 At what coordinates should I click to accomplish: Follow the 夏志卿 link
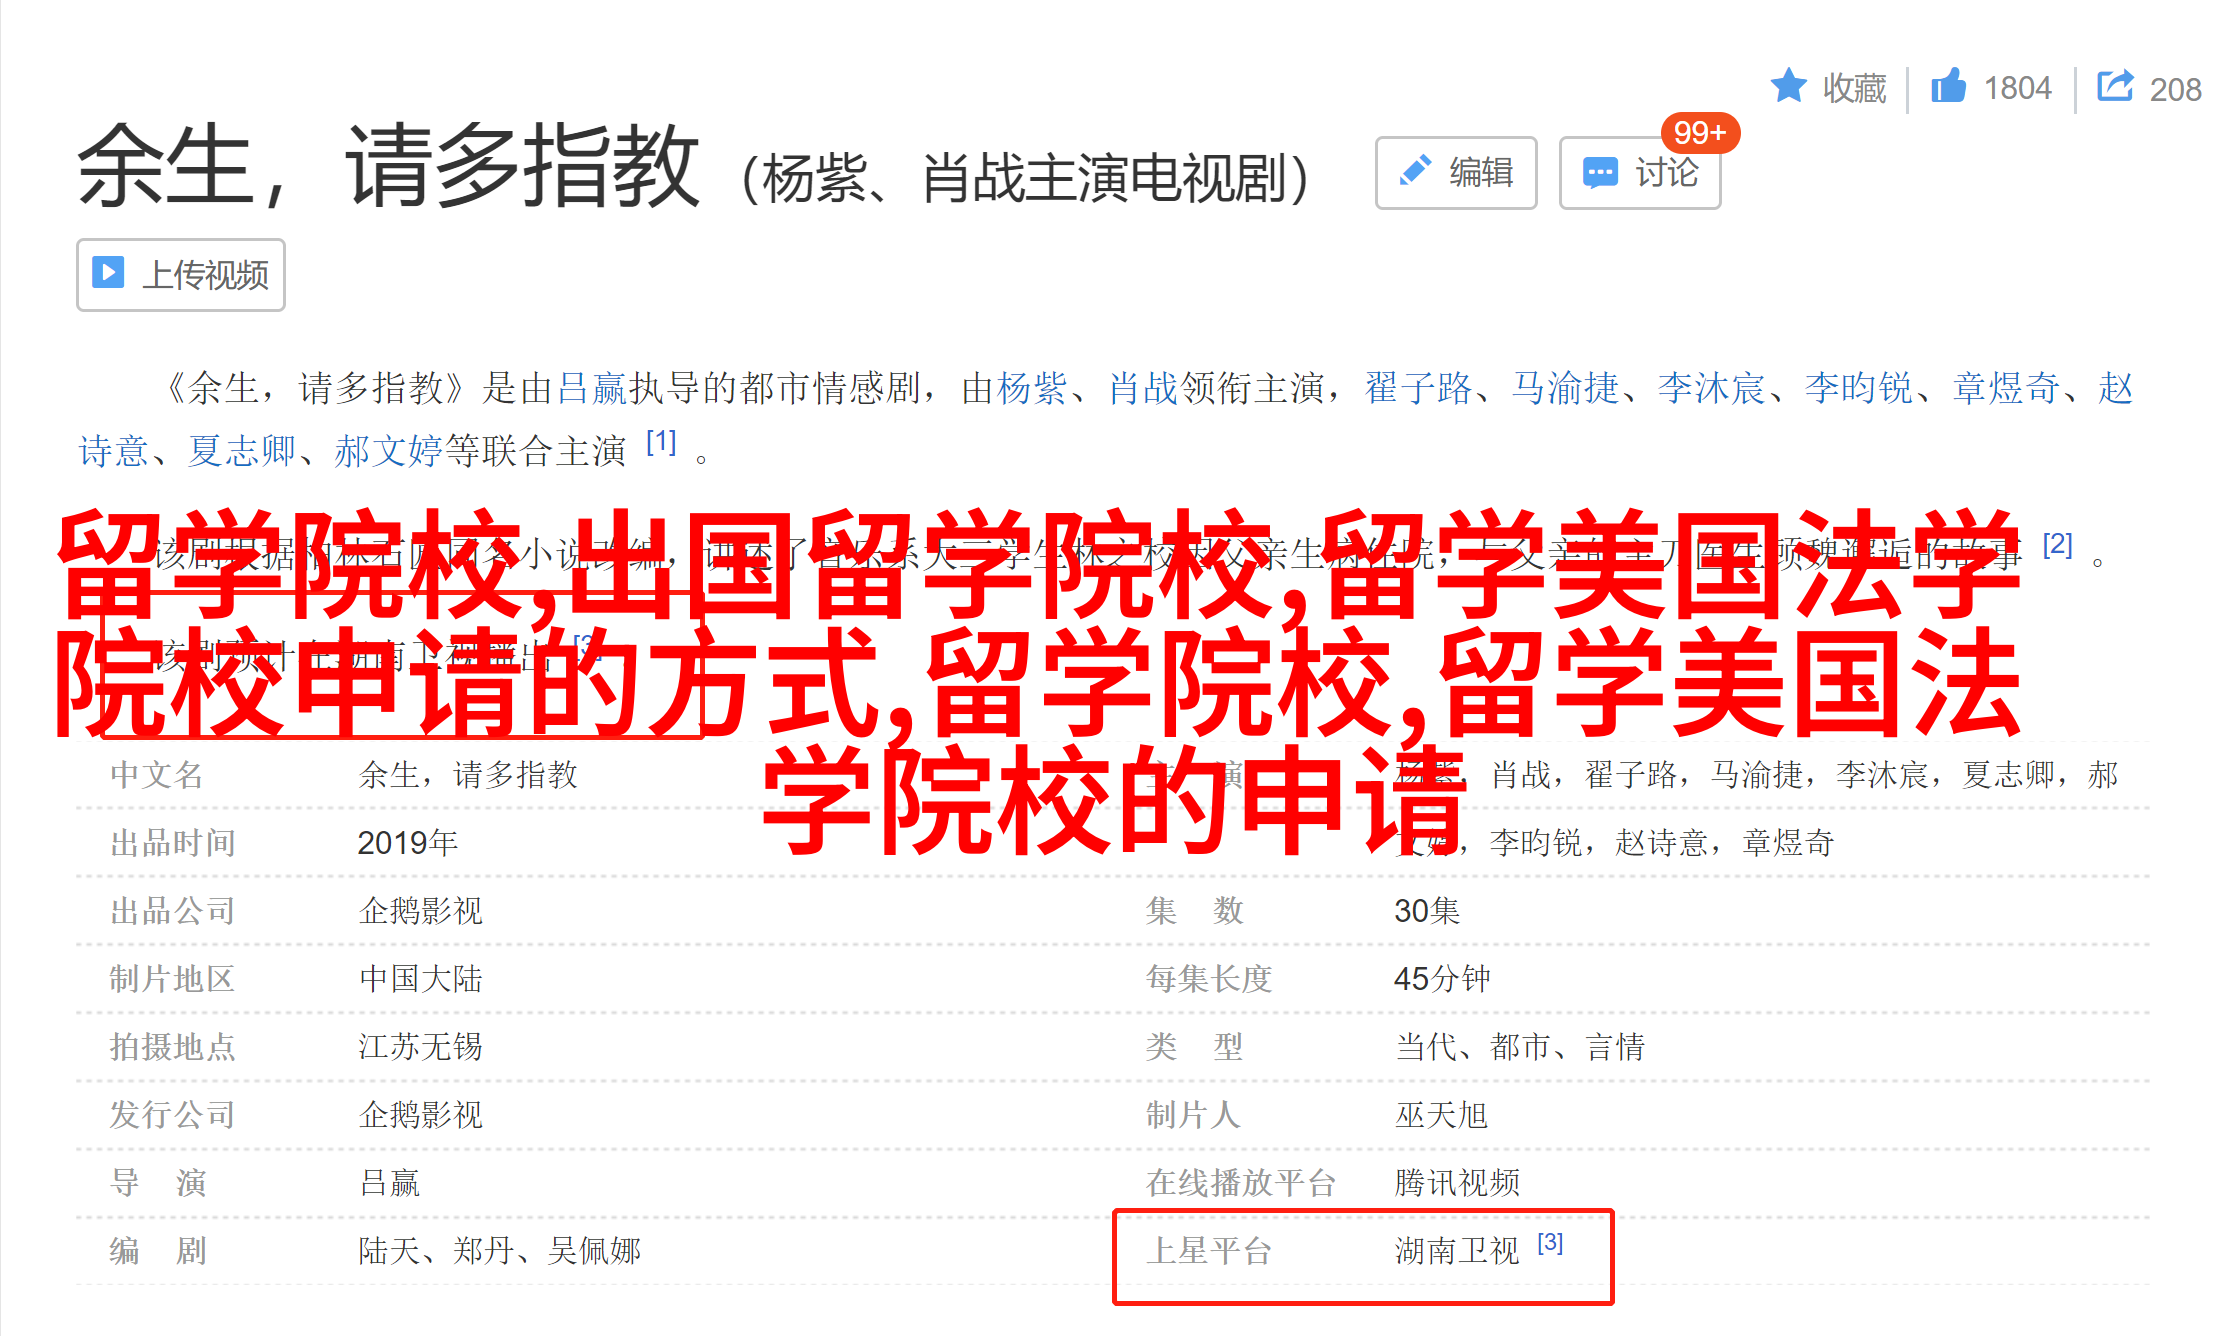point(242,451)
